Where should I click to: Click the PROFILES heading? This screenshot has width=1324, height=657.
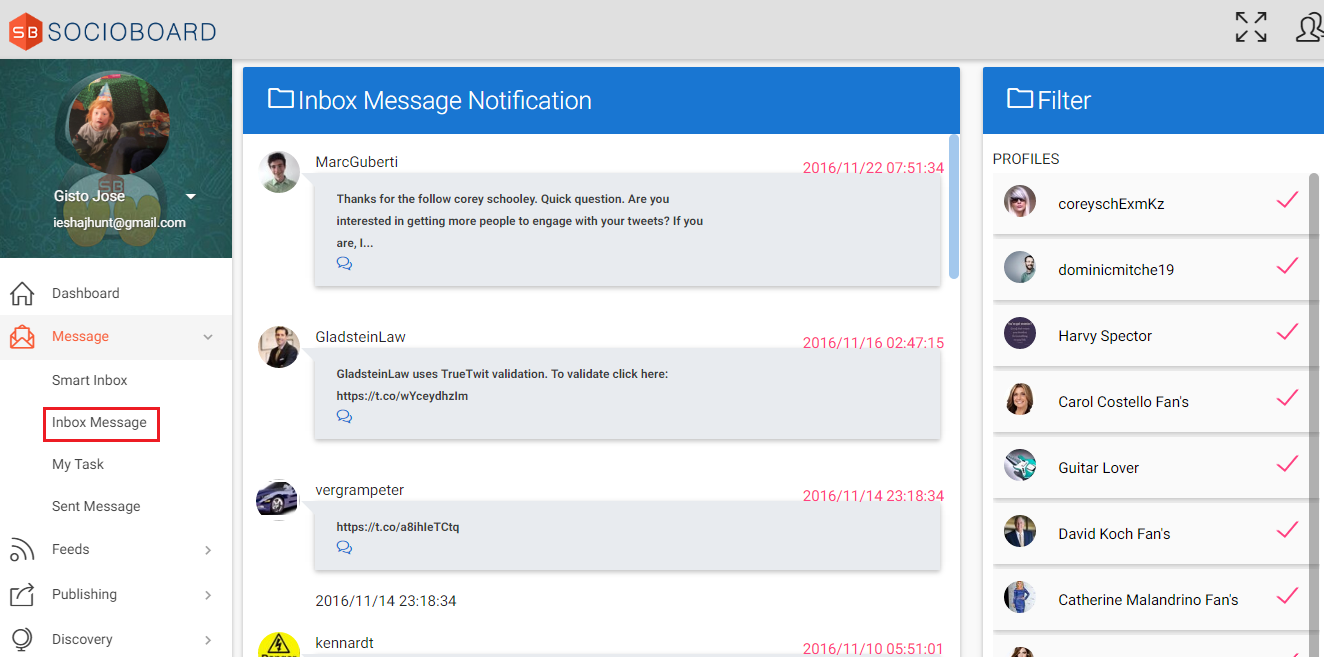[x=1026, y=159]
